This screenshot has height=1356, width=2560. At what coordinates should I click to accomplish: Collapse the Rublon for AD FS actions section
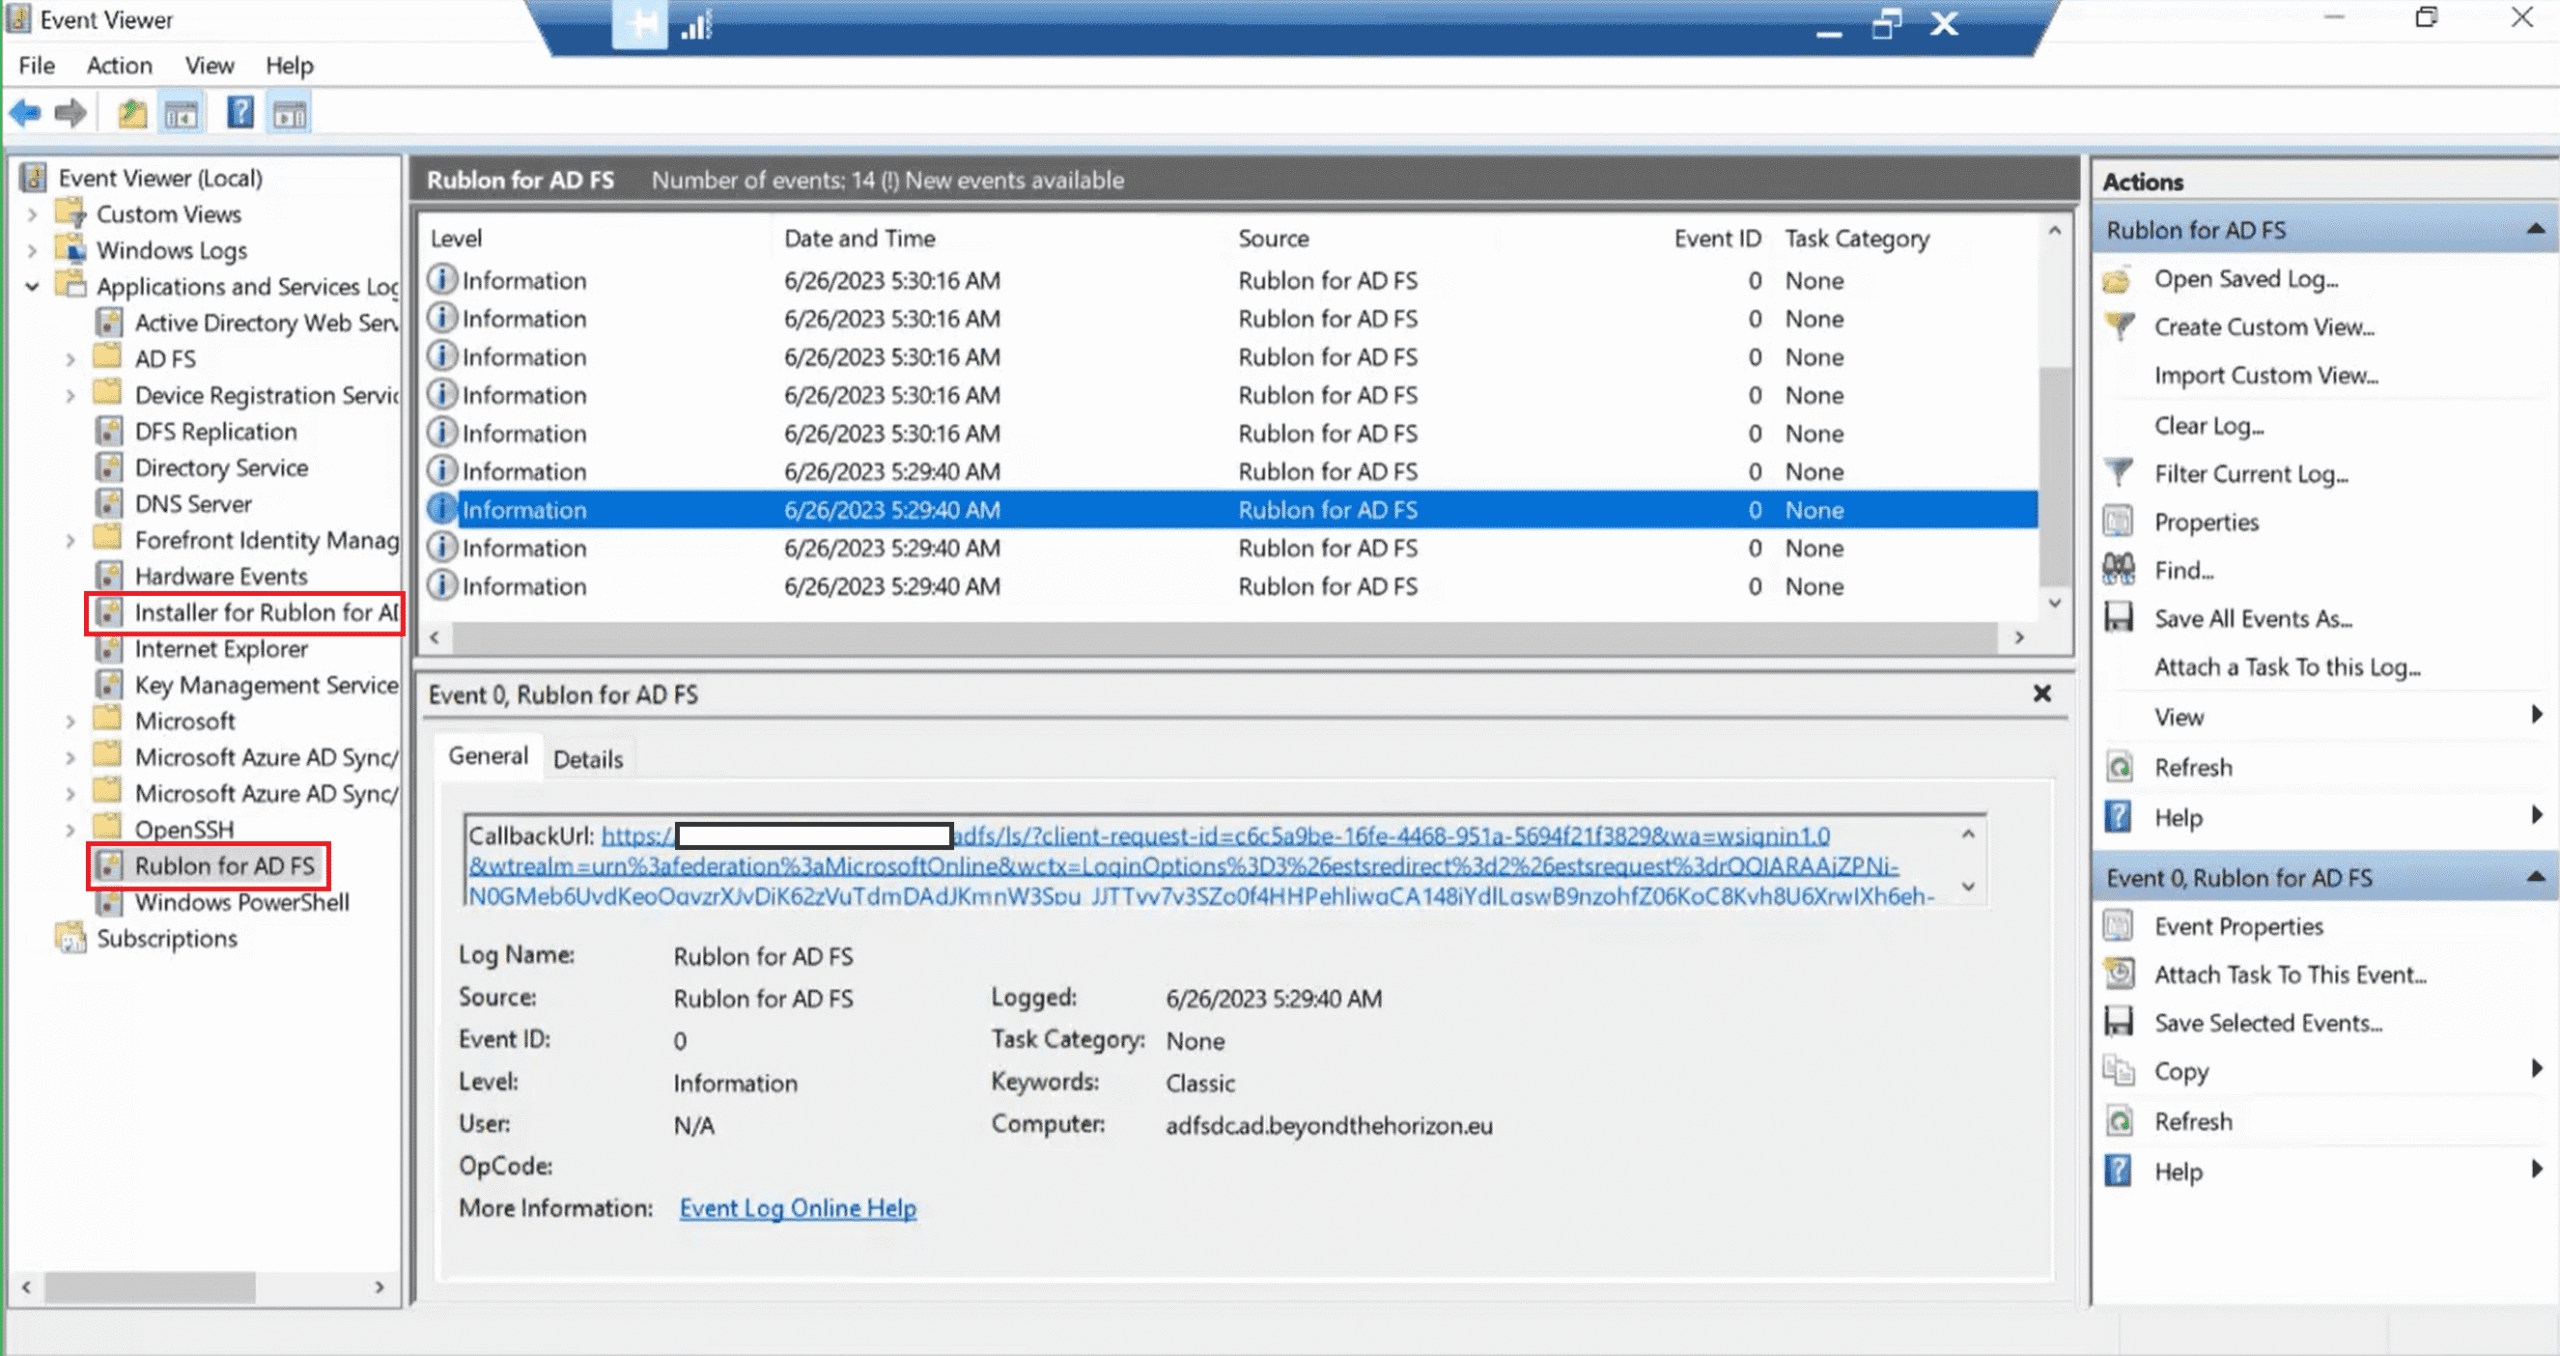click(2535, 230)
